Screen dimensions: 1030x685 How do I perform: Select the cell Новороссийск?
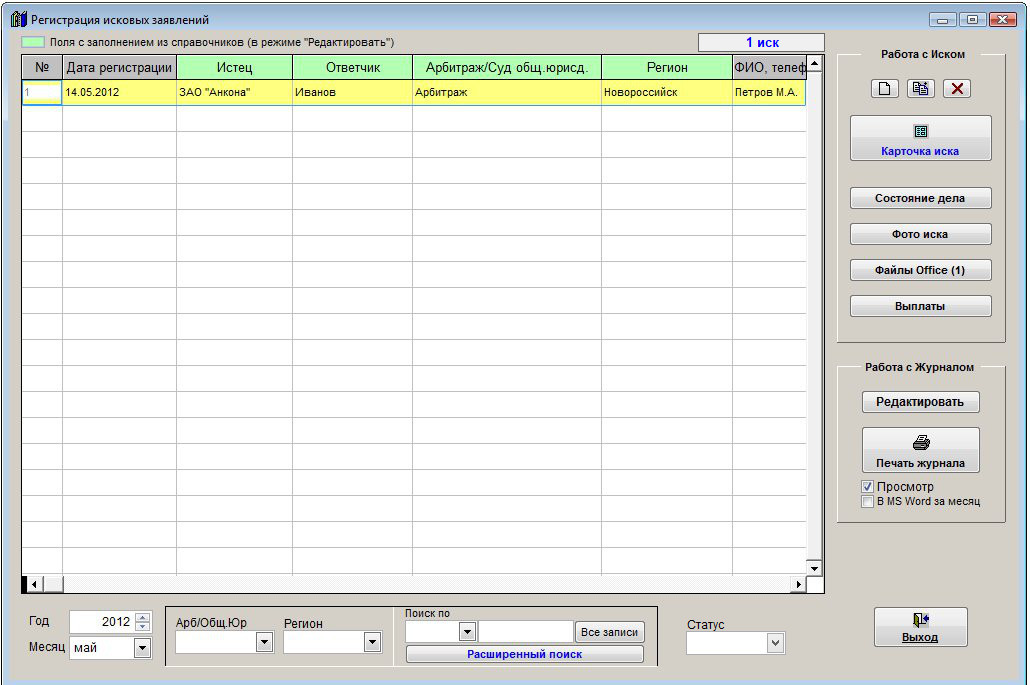(667, 93)
